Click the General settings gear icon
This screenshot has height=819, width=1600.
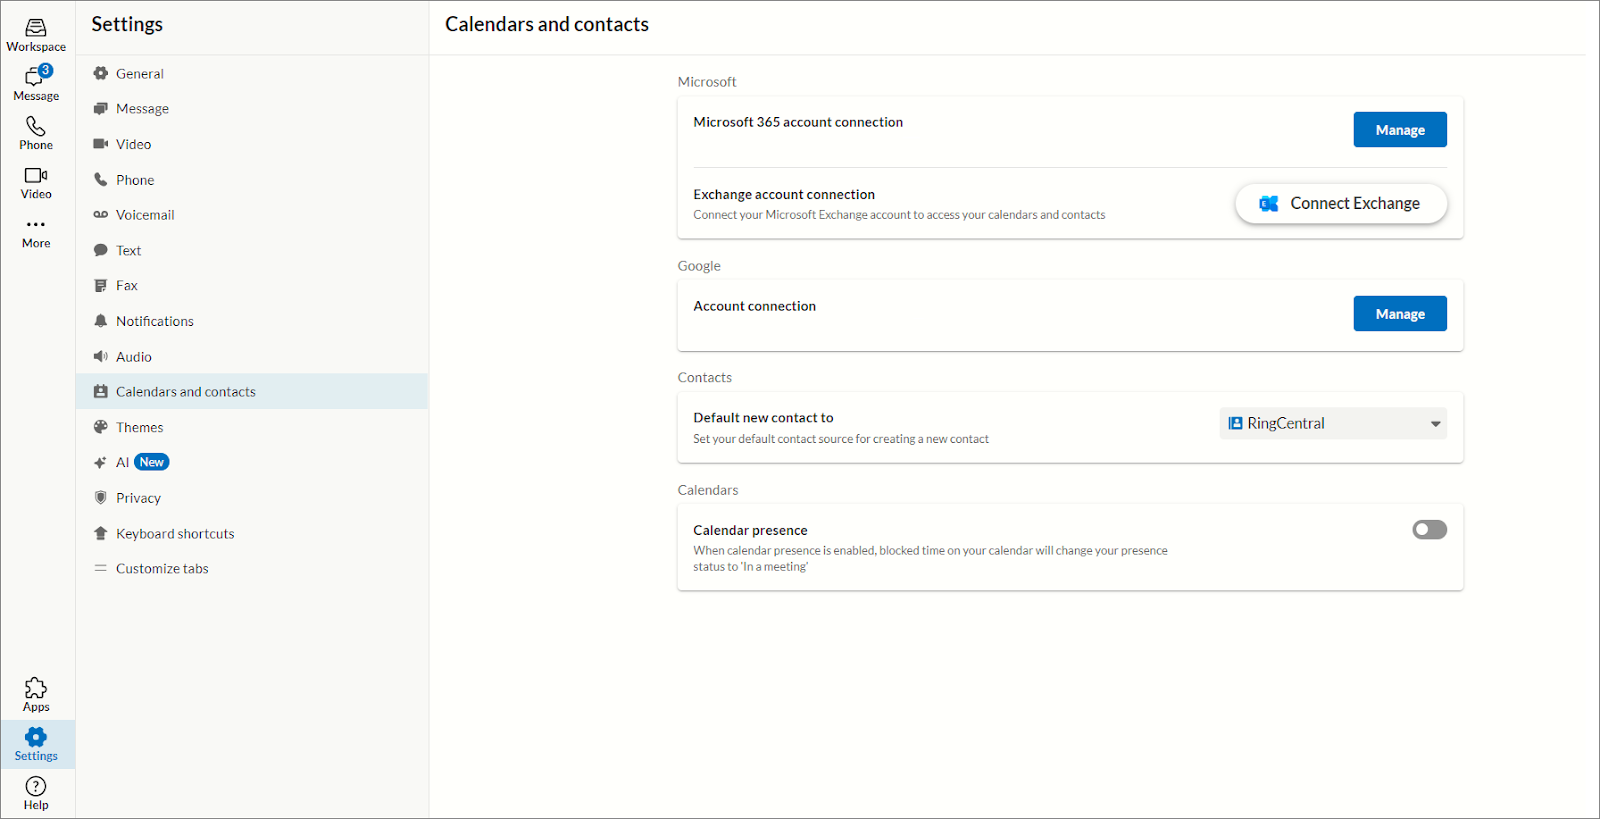click(x=100, y=73)
